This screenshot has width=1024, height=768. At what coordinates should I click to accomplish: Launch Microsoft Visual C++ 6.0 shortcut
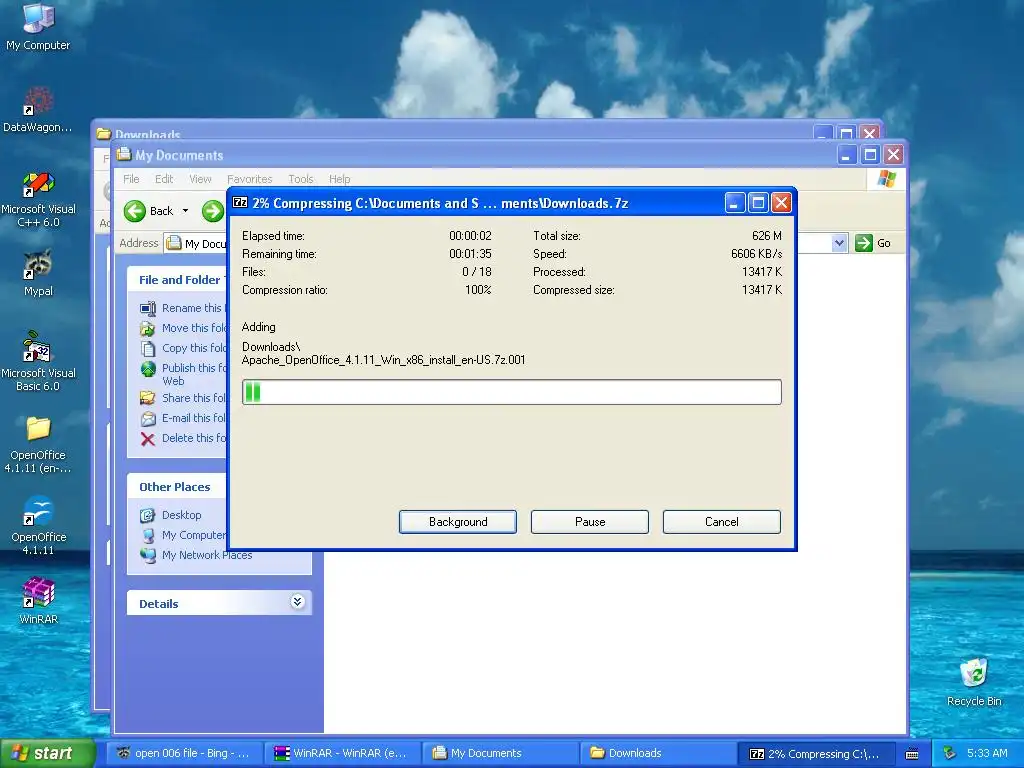pos(38,199)
